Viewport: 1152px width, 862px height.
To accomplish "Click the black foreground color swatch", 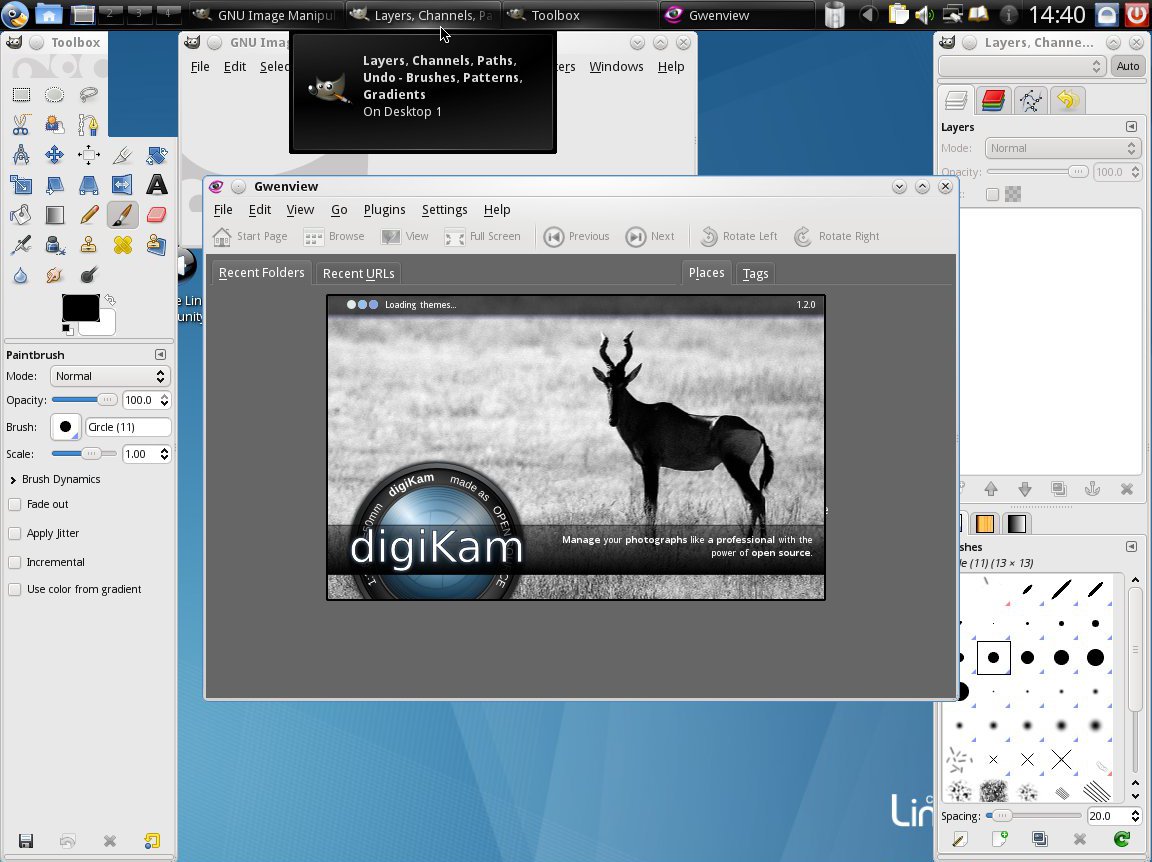I will coord(80,307).
